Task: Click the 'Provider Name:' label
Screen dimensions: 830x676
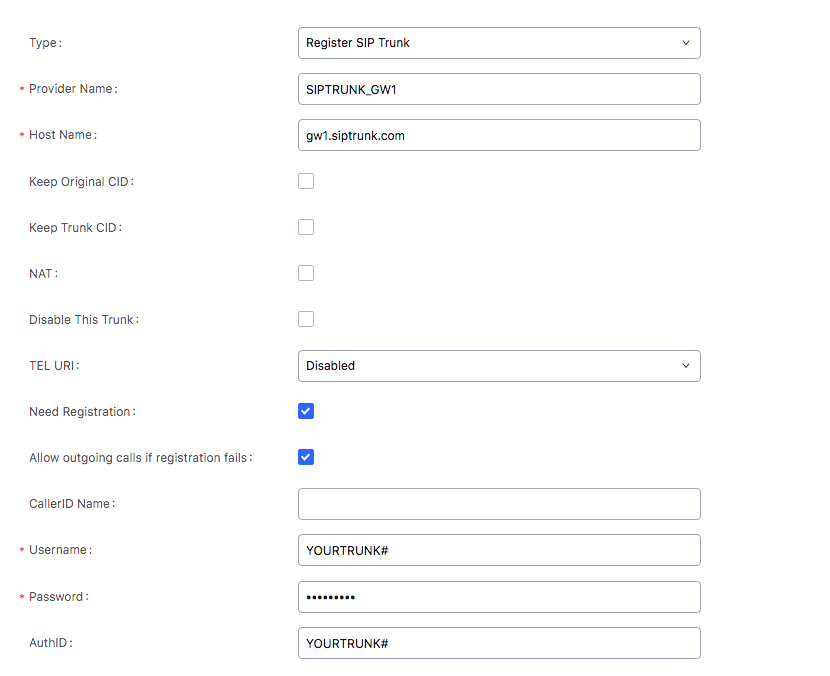Action: 73,89
